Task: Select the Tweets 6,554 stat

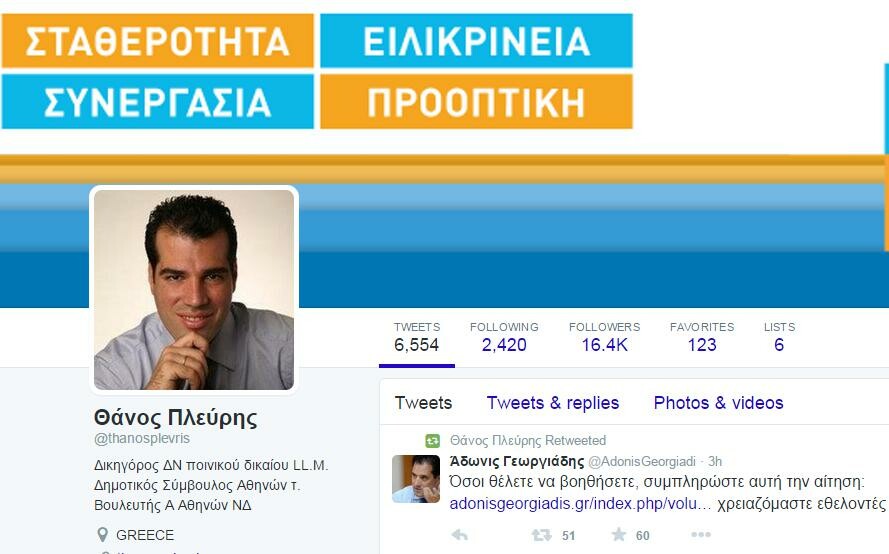Action: point(417,337)
